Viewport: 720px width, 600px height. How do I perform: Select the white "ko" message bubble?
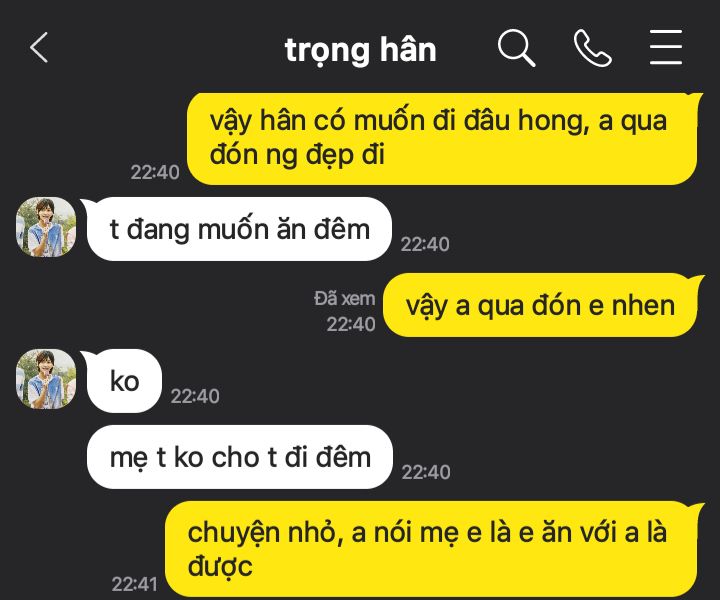coord(124,381)
